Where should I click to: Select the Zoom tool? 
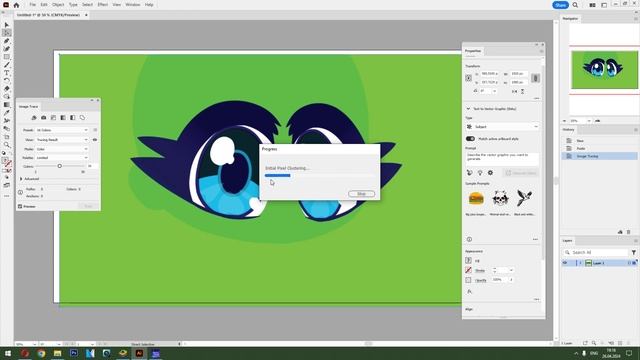pyautogui.click(x=7, y=145)
